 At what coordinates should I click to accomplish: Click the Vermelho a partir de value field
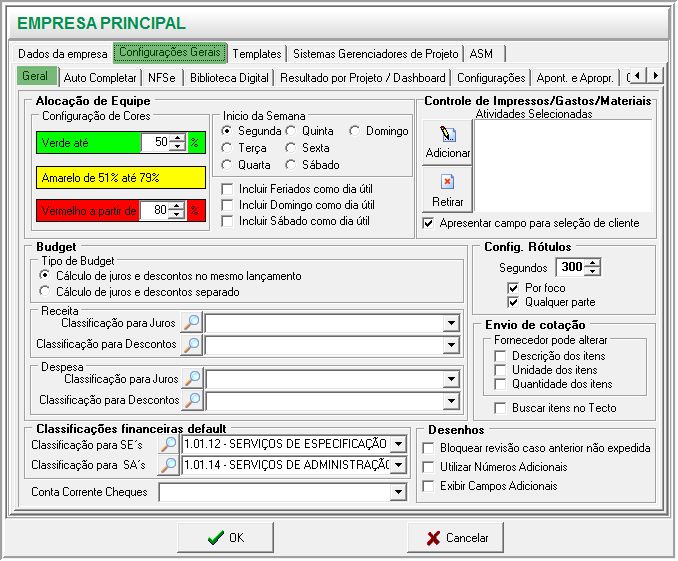[154, 210]
